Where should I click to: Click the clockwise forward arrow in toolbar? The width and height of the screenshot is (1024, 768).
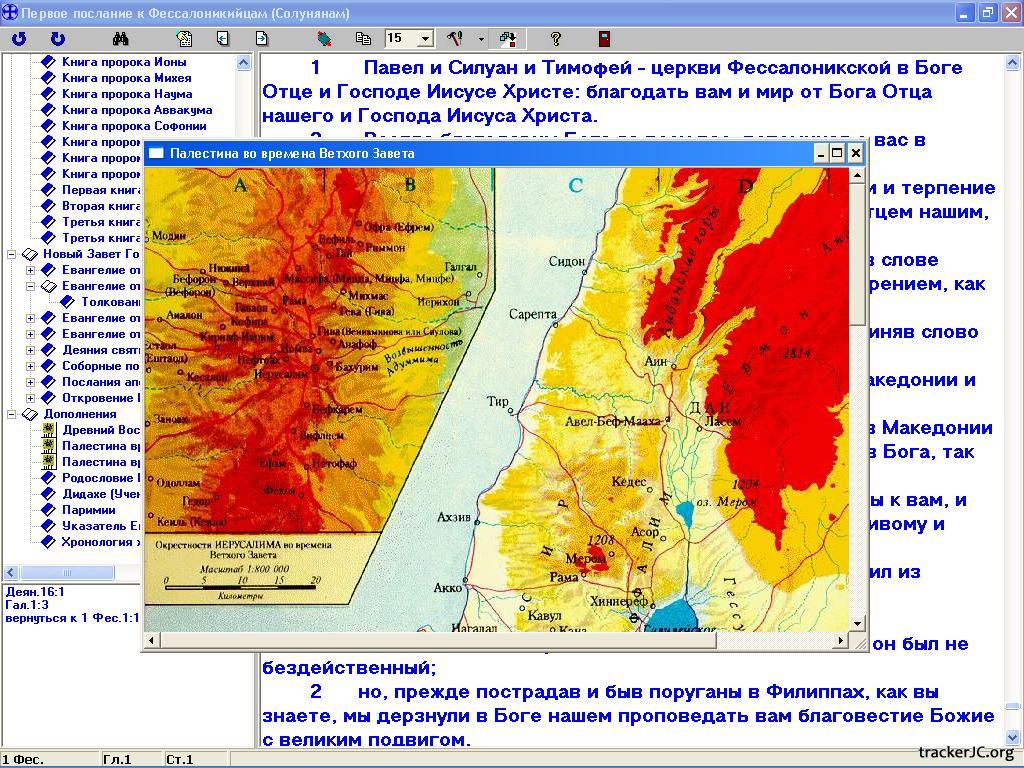coord(58,39)
